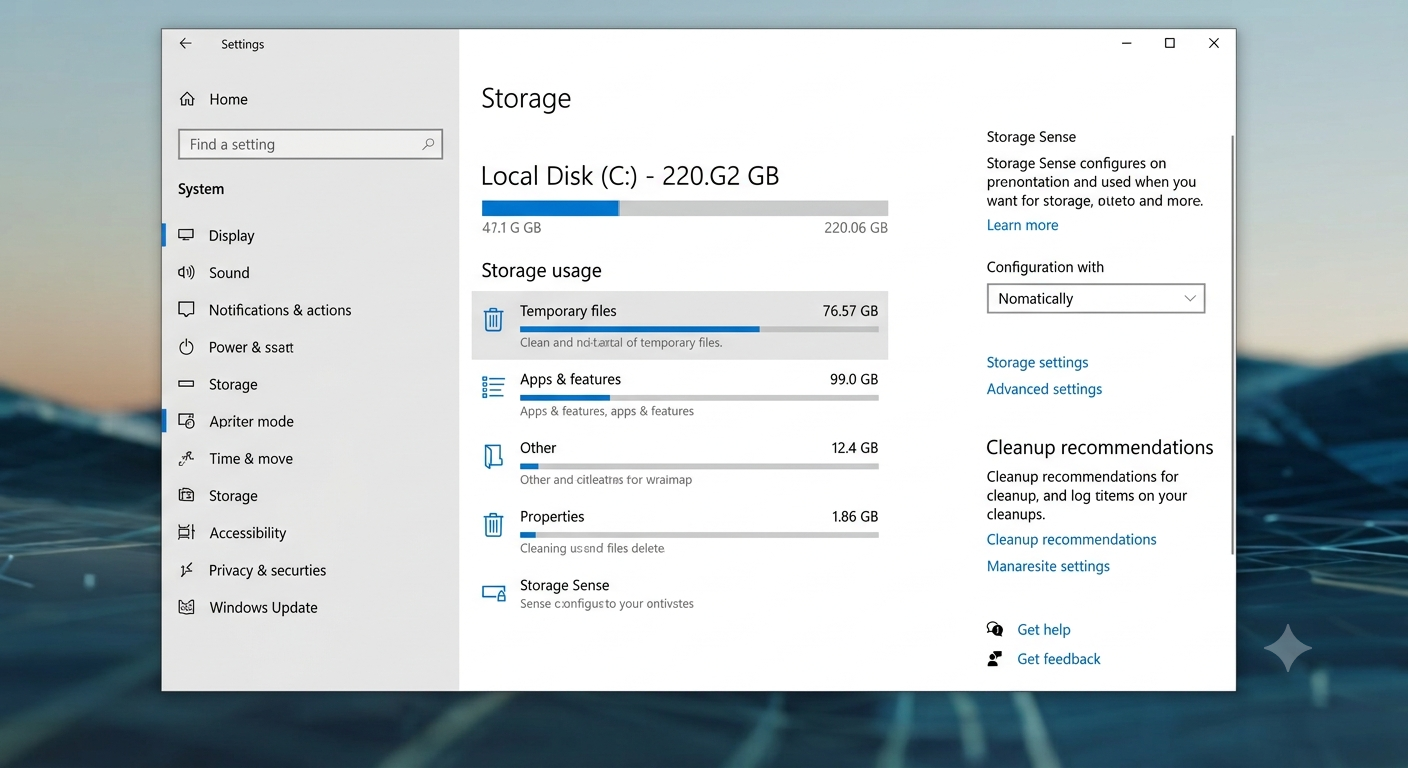Screen dimensions: 1408x768
Task: Click the trash icon beside Properties
Action: click(493, 525)
